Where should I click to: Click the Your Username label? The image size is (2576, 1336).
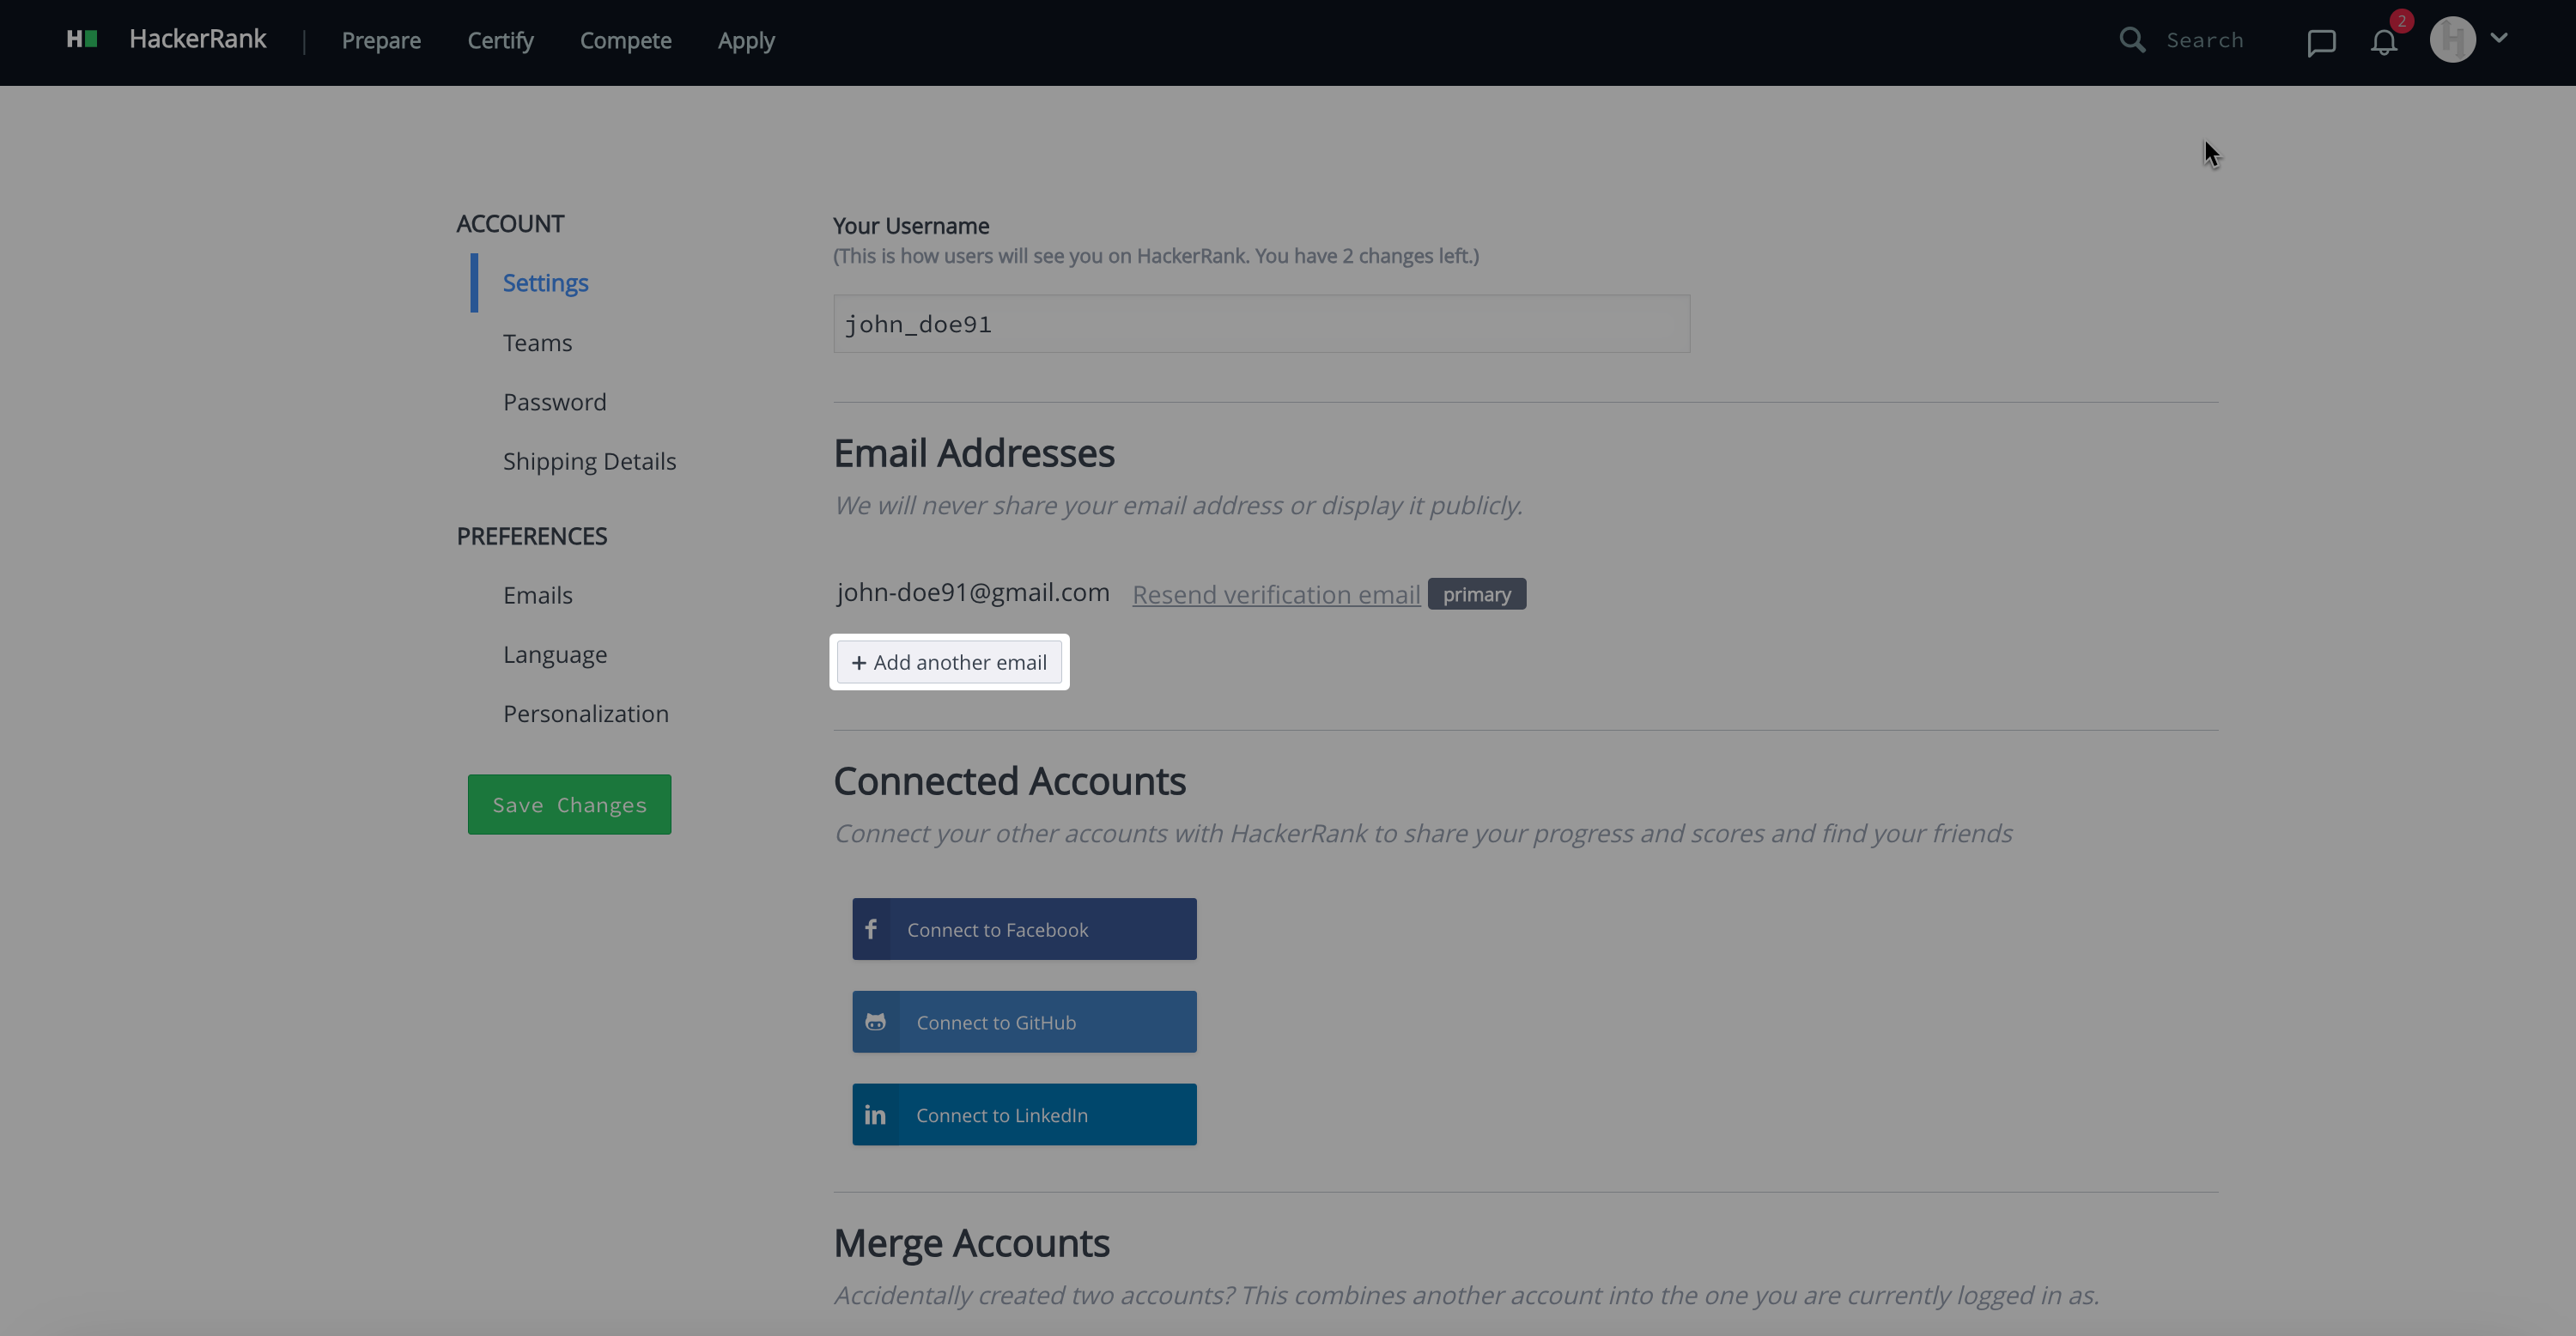pyautogui.click(x=911, y=226)
